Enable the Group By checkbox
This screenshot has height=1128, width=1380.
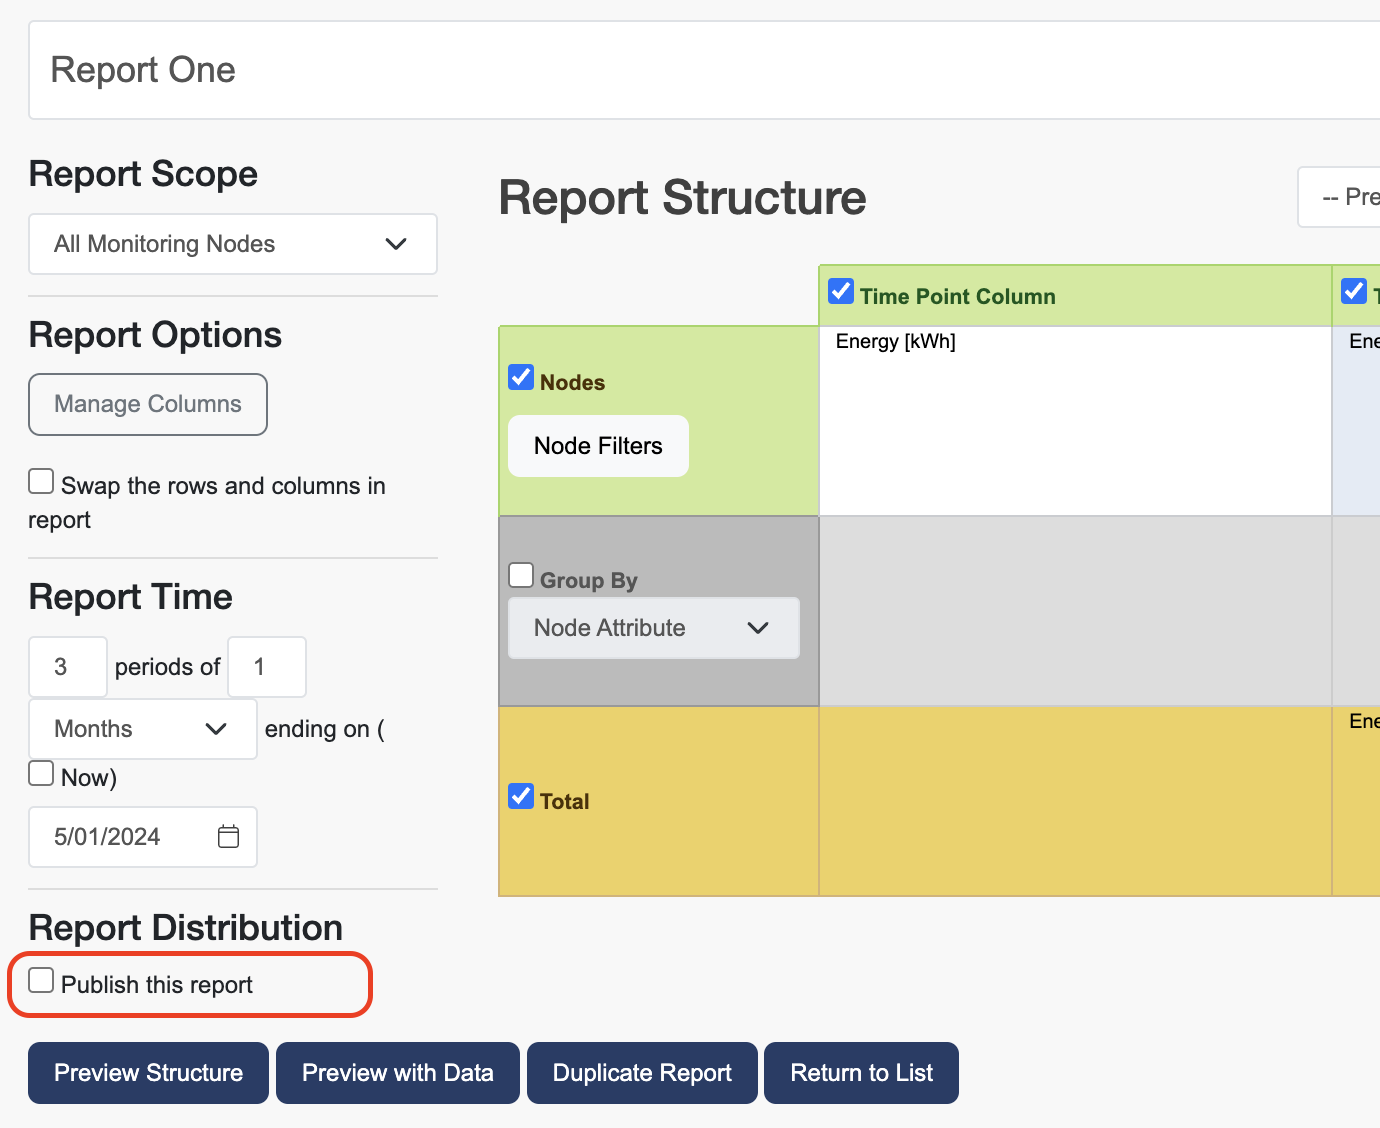pos(521,576)
